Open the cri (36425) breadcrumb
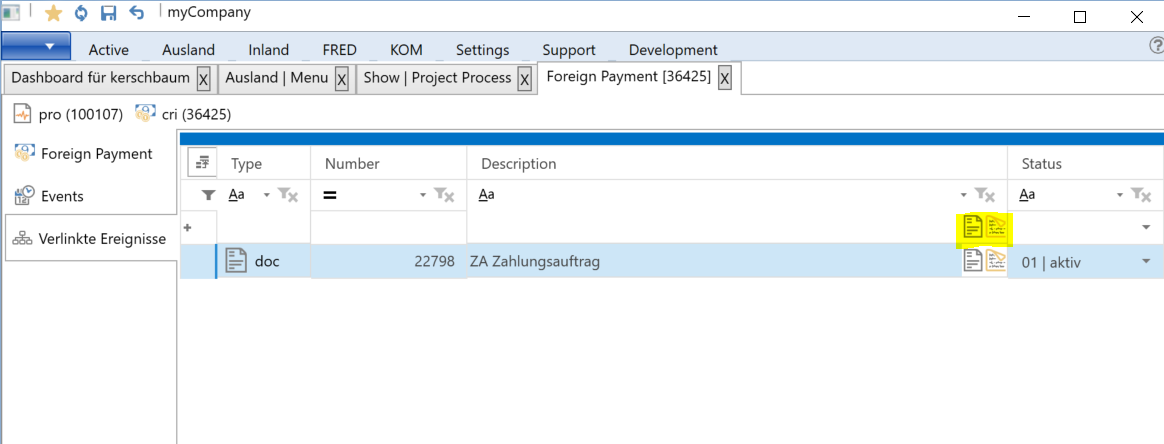1164x444 pixels. pos(183,114)
